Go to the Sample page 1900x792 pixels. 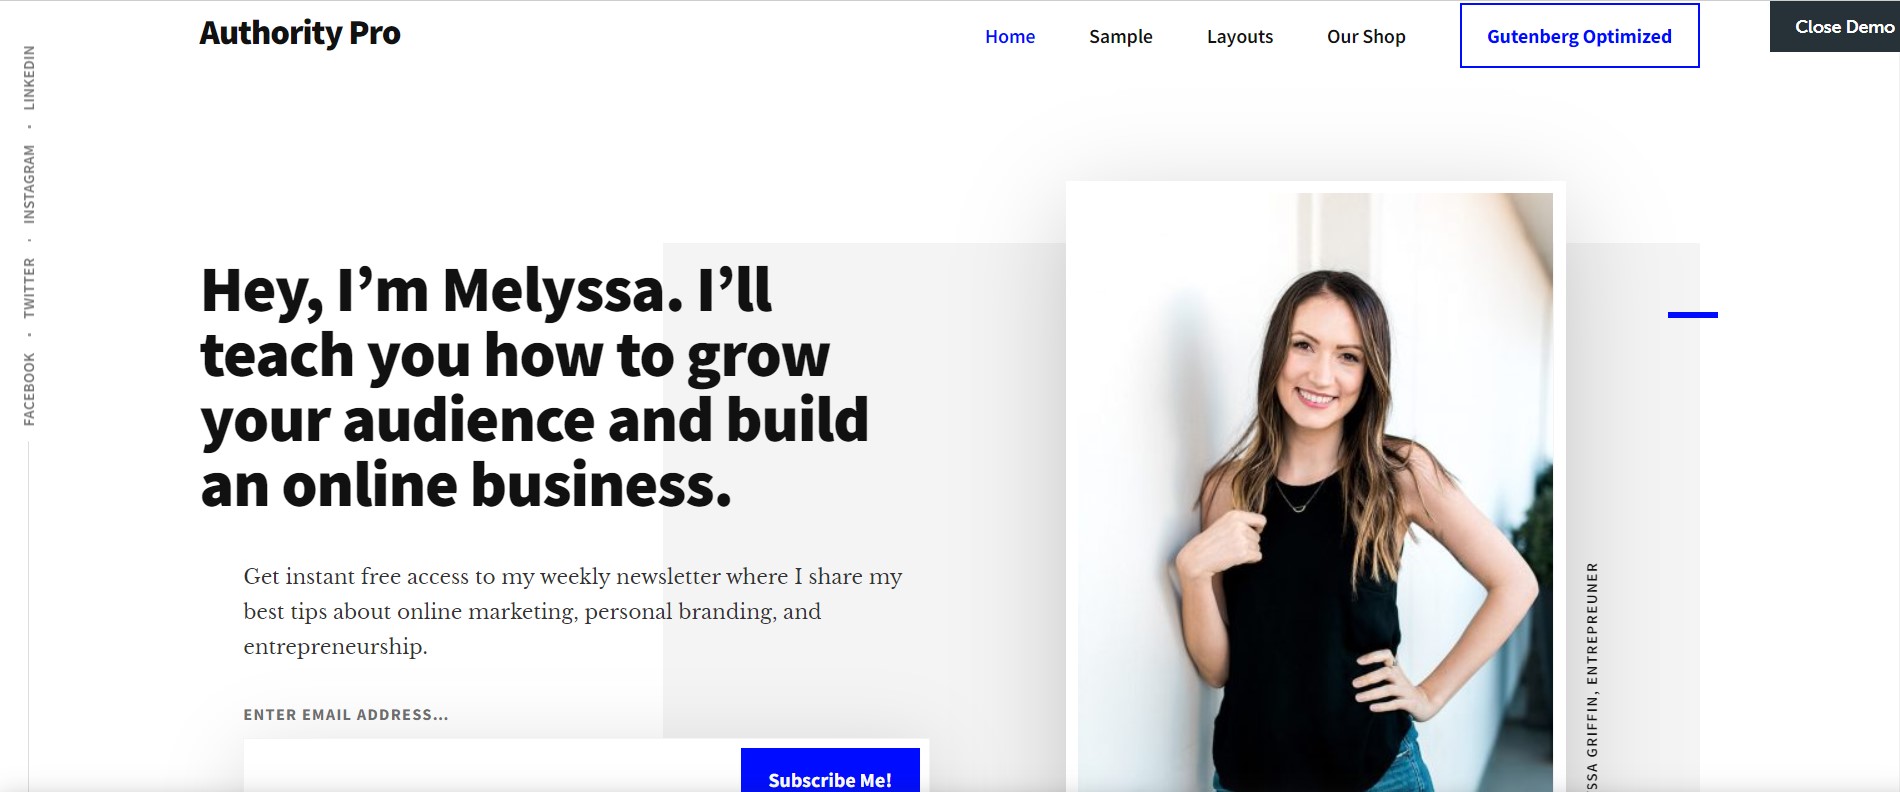(1120, 36)
